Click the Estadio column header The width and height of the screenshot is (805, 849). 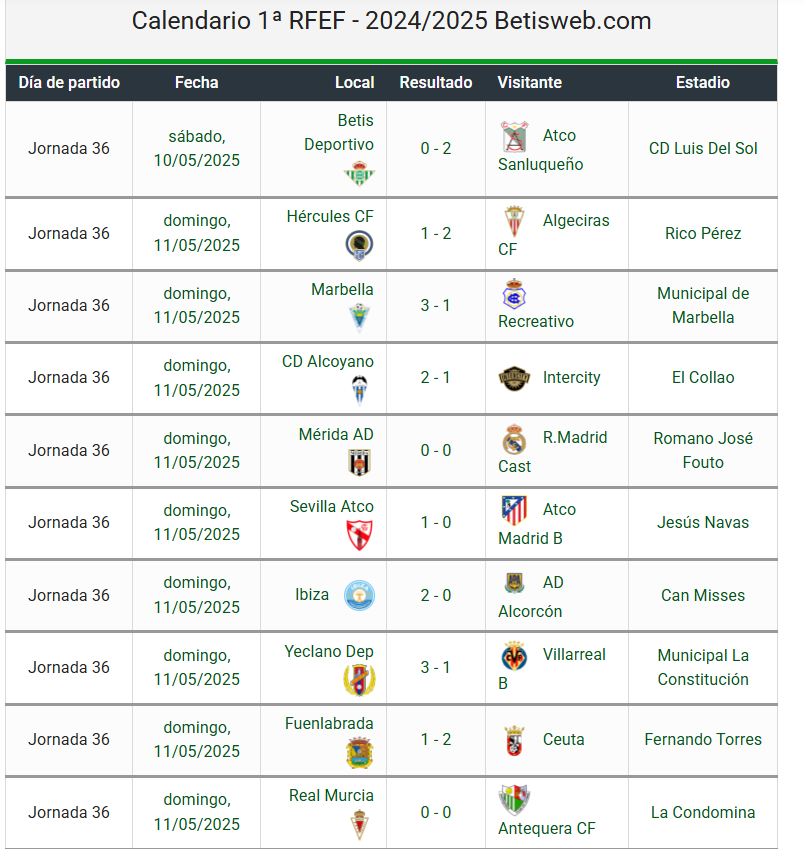[x=703, y=82]
